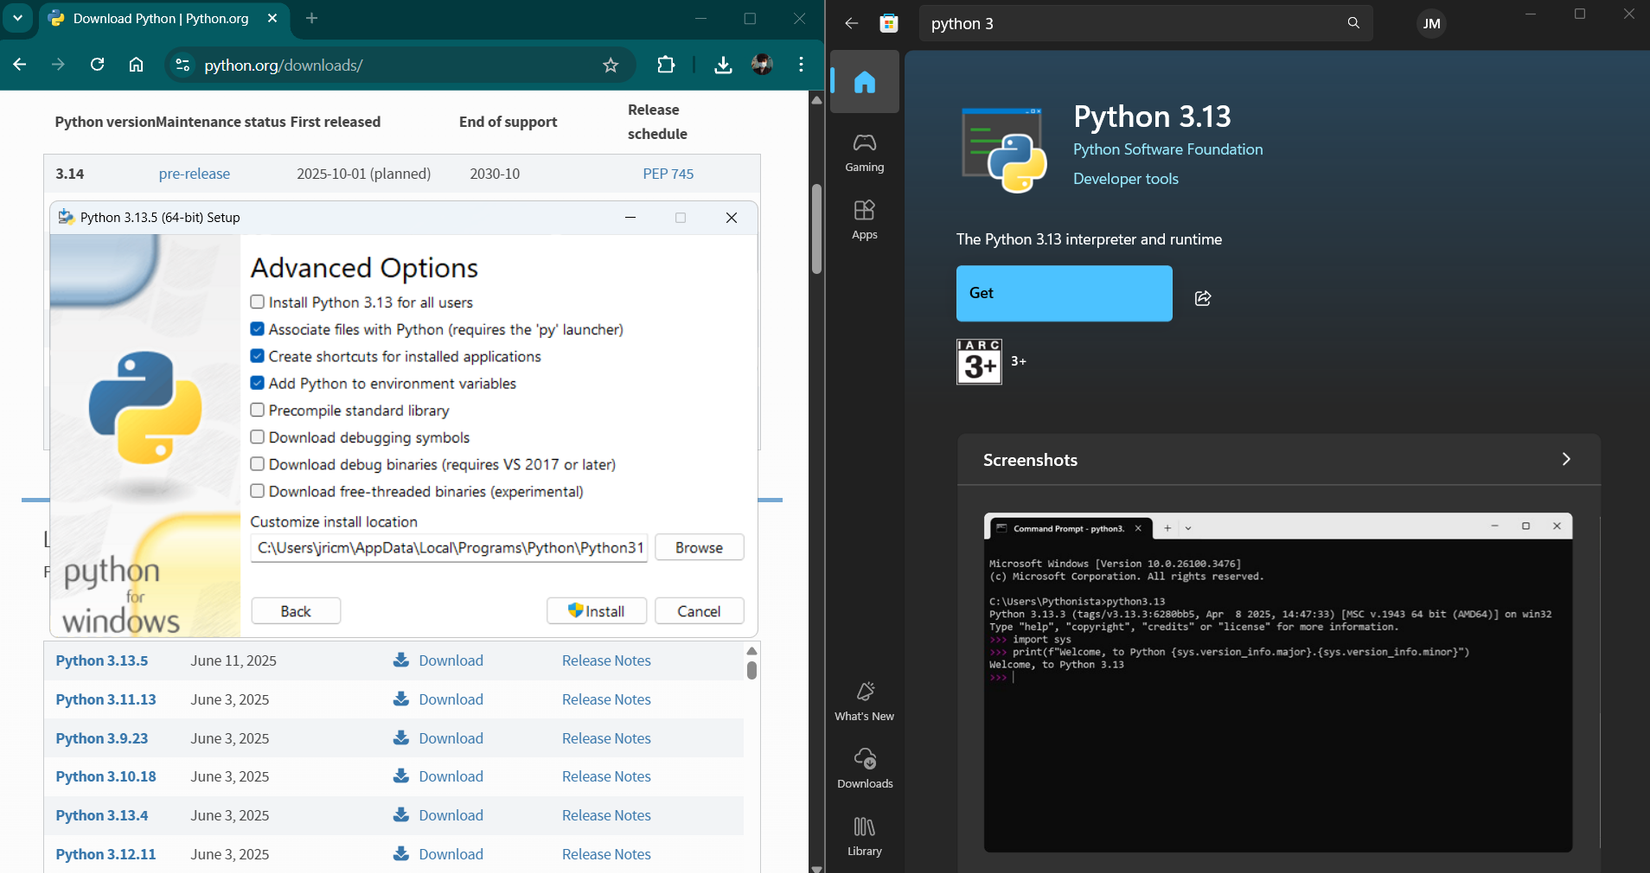
Task: Open the Chrome extensions puzzle icon
Action: coord(666,65)
